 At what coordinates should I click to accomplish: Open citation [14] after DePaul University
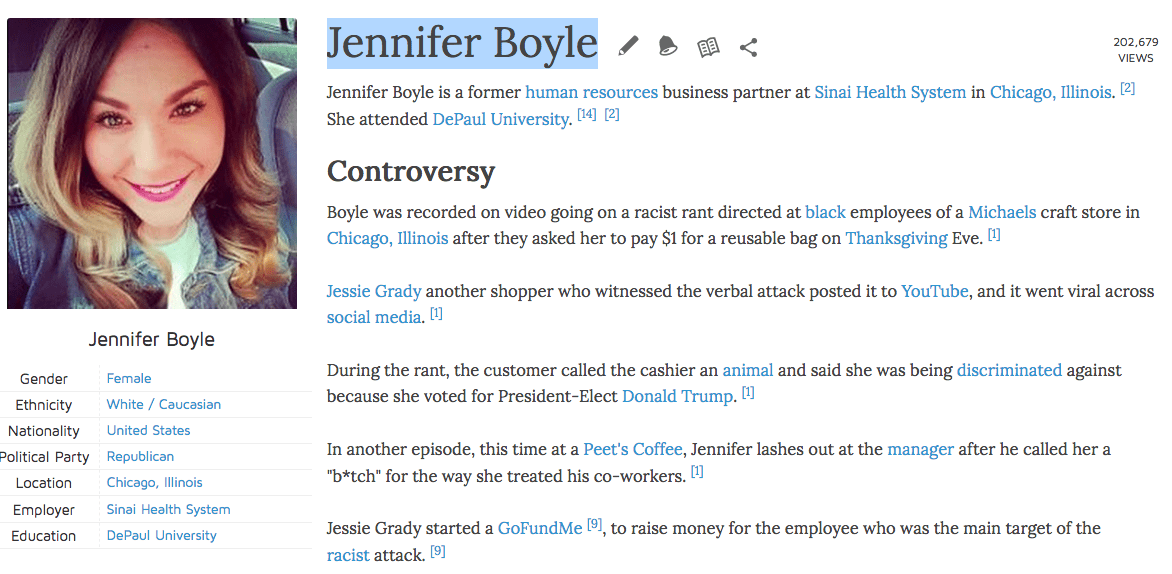(x=586, y=115)
